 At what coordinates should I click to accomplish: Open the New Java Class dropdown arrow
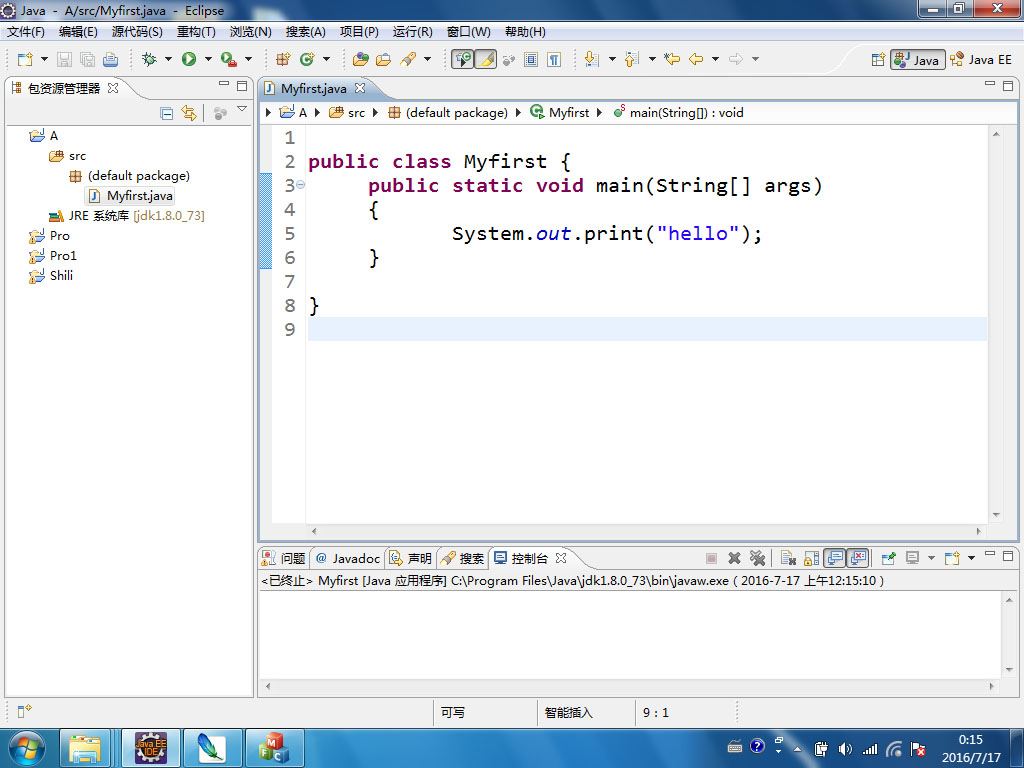327,59
